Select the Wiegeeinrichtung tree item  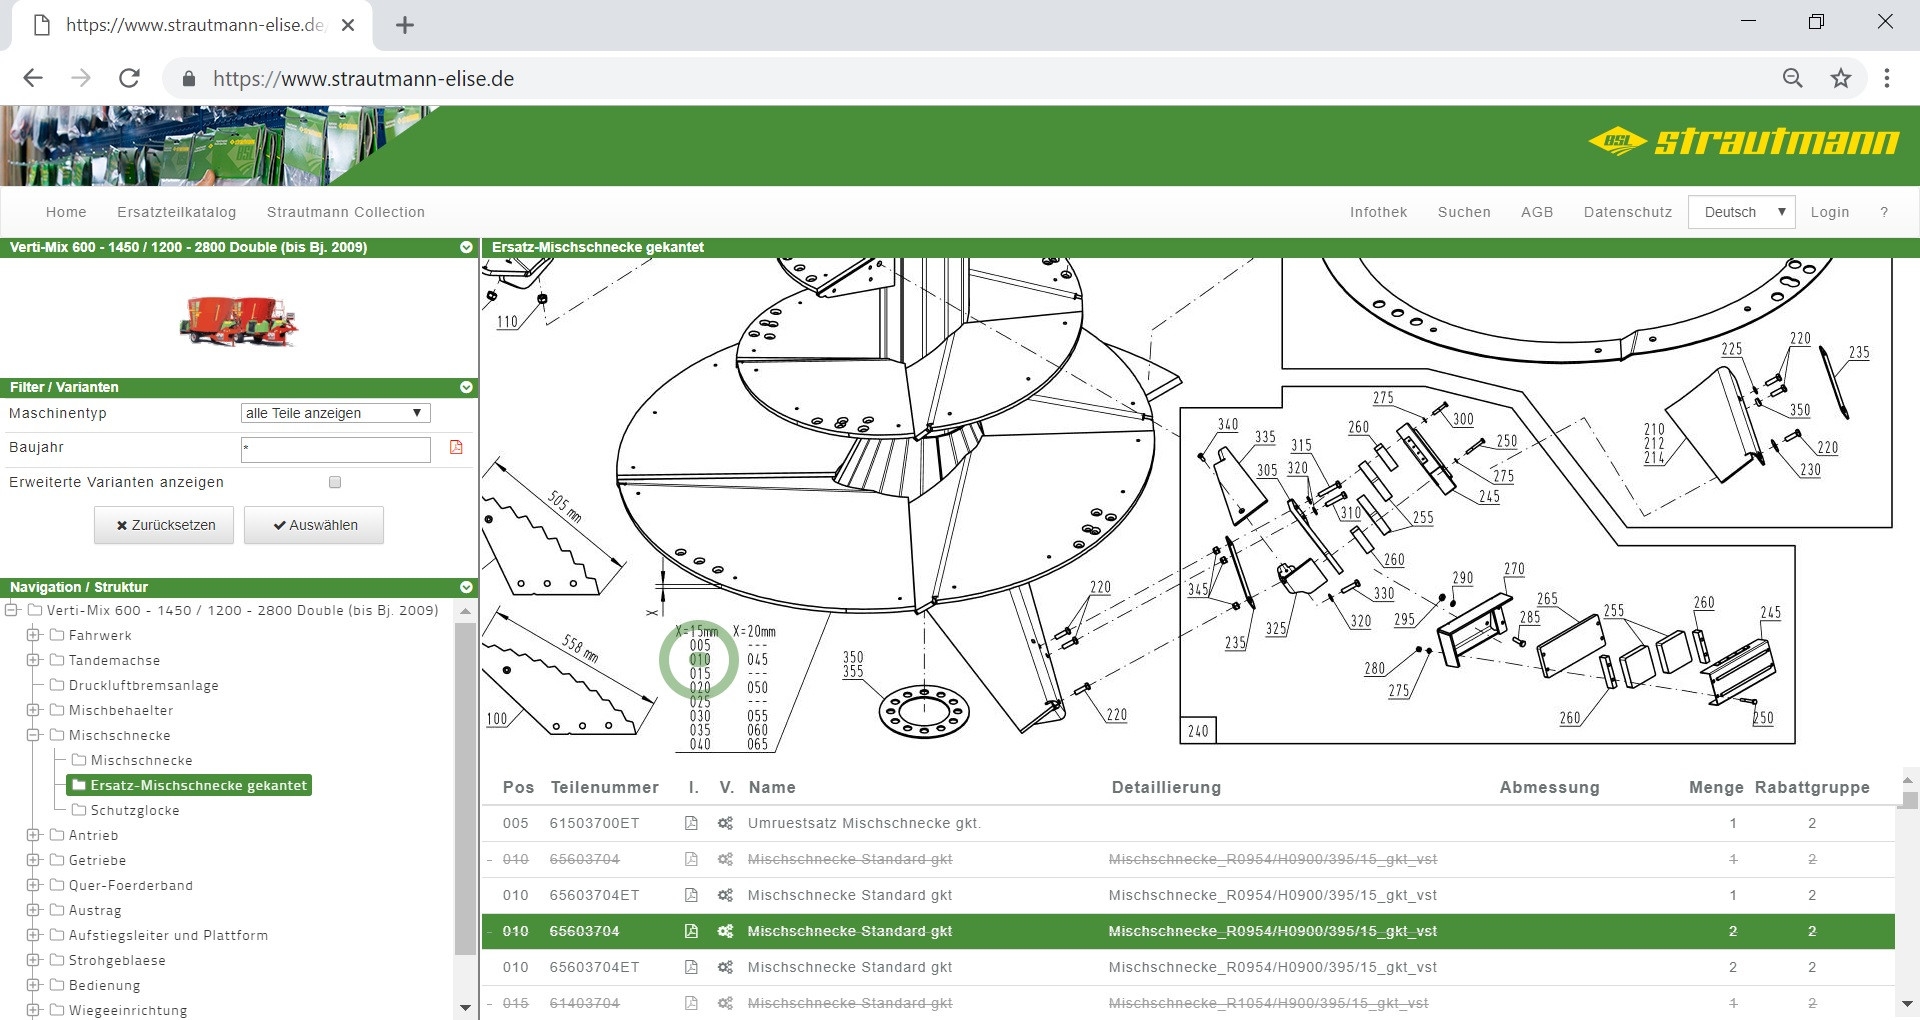pos(128,1010)
